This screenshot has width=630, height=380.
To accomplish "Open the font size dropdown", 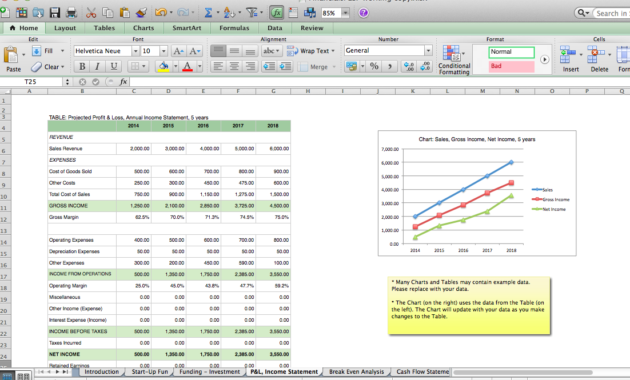I will pyautogui.click(x=164, y=51).
